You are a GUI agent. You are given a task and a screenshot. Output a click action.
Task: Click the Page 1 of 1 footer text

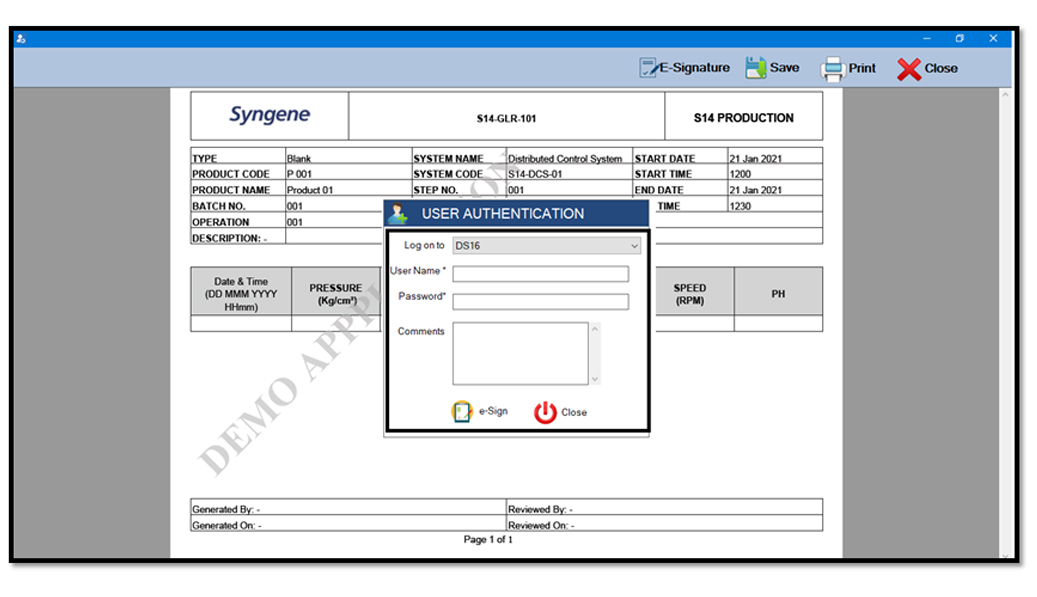point(488,539)
